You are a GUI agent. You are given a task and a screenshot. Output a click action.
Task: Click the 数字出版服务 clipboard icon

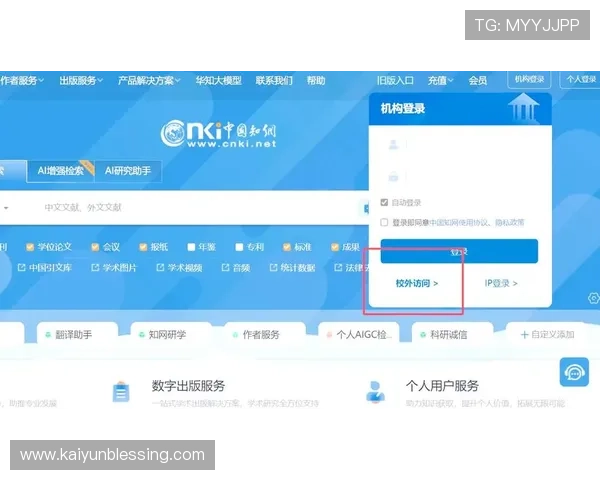click(x=121, y=392)
